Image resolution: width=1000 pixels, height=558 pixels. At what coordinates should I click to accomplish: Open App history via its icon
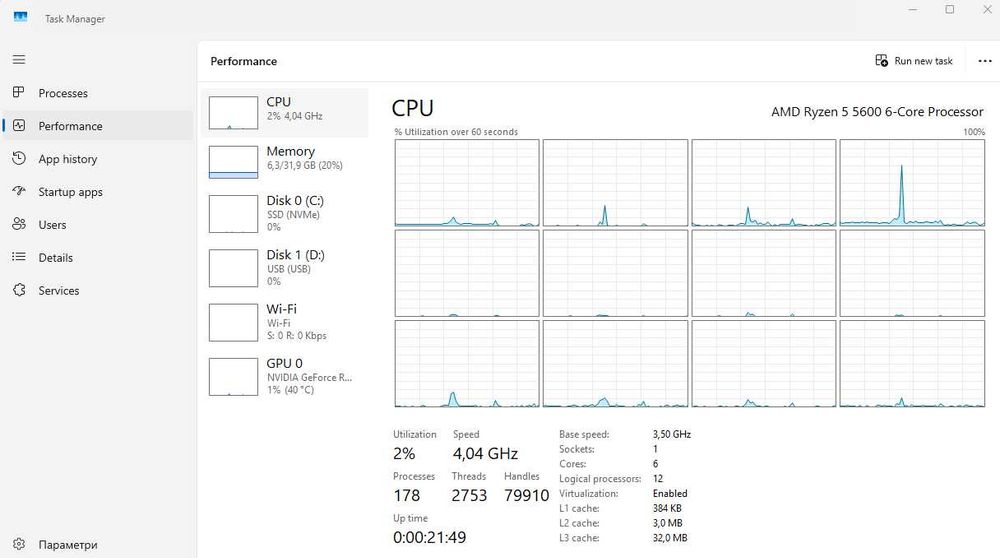pos(19,159)
